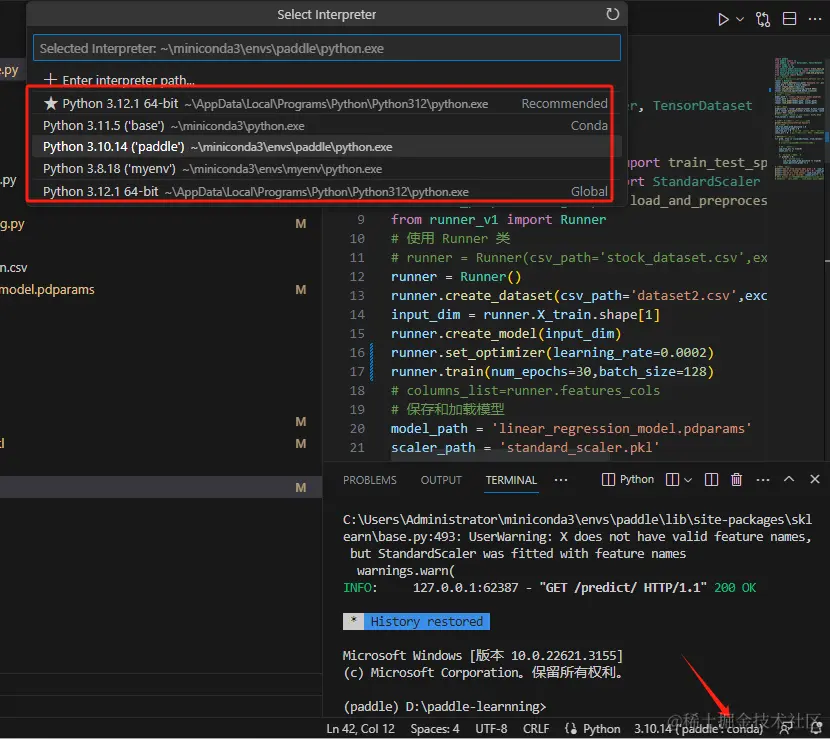Select Python 3.11.5 base conda interpreter

(x=326, y=126)
